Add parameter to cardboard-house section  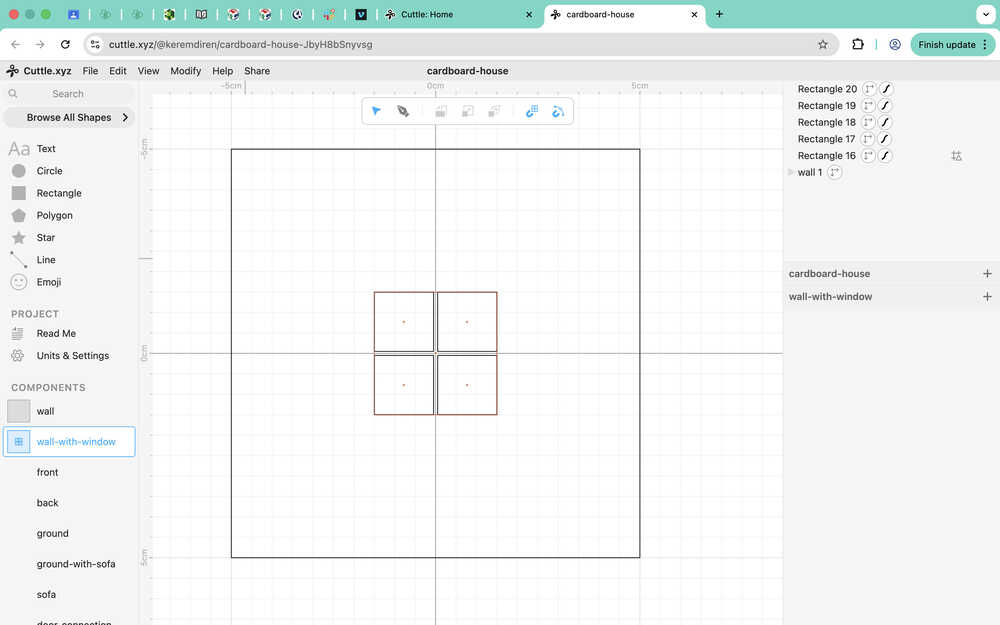tap(987, 274)
